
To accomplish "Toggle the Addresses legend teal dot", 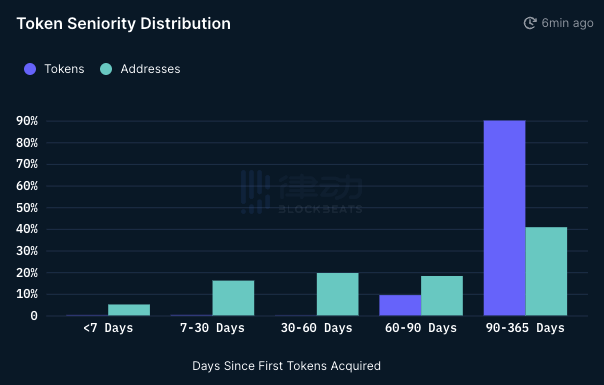I will click(x=106, y=69).
